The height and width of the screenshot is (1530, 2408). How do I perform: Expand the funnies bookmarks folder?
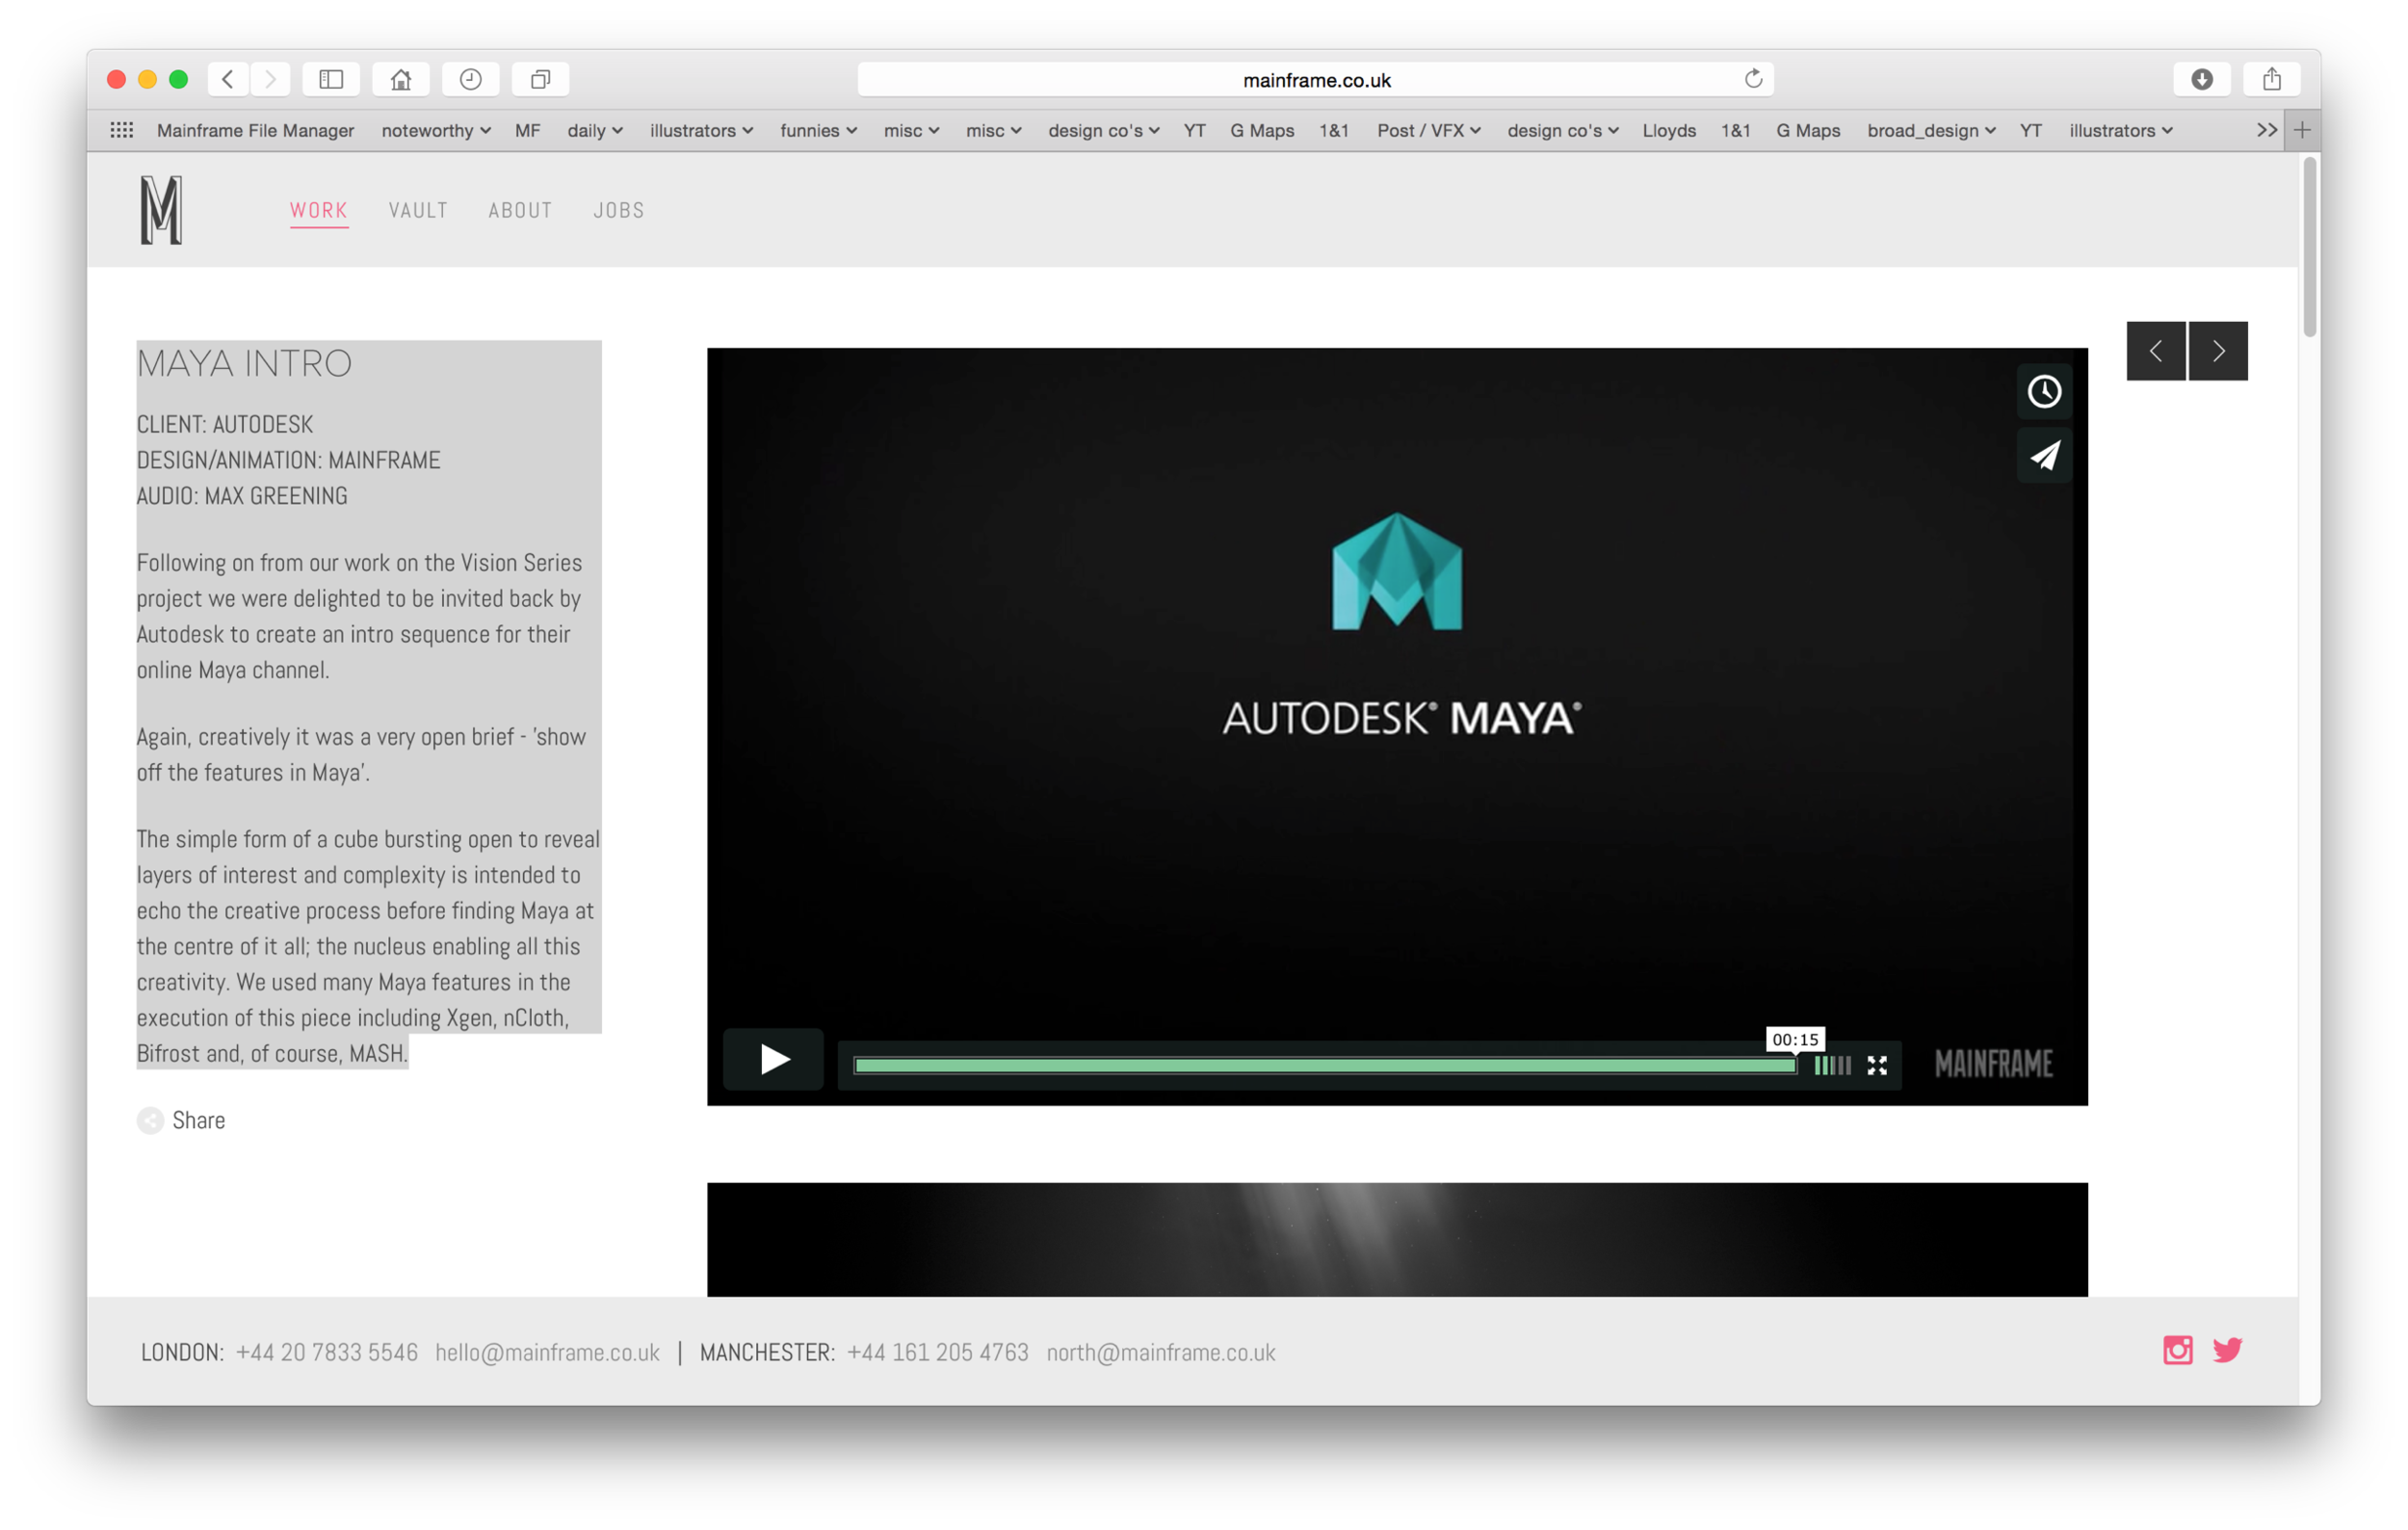[x=818, y=130]
